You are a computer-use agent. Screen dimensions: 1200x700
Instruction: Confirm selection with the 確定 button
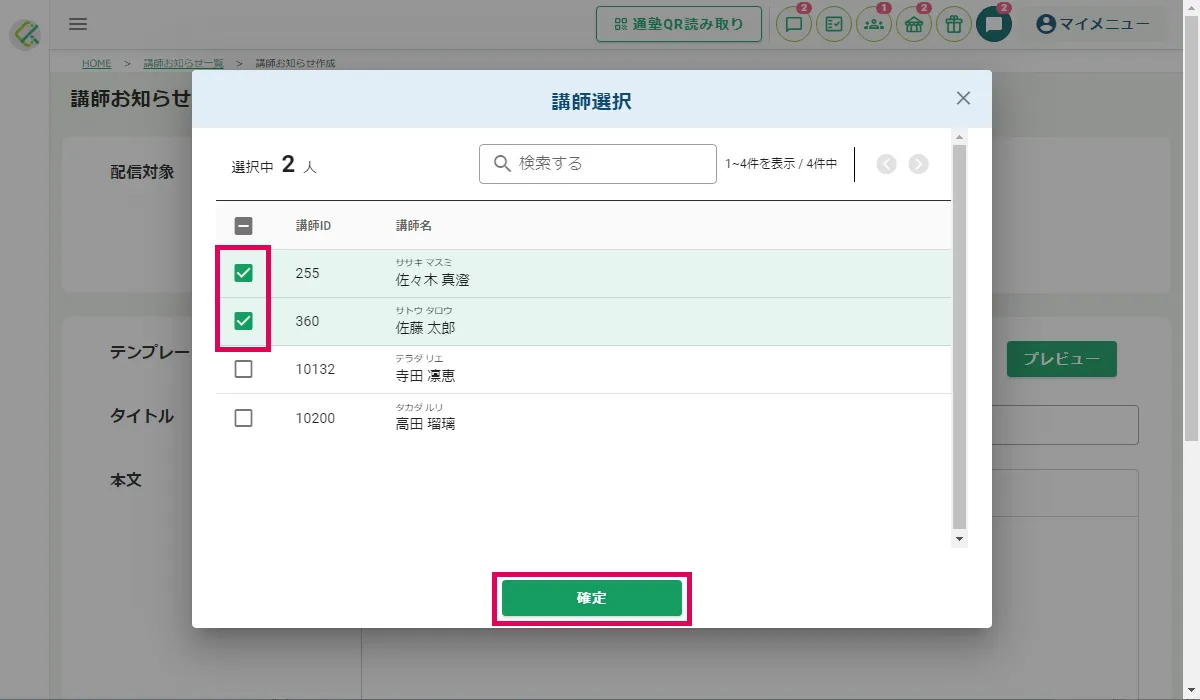click(592, 598)
